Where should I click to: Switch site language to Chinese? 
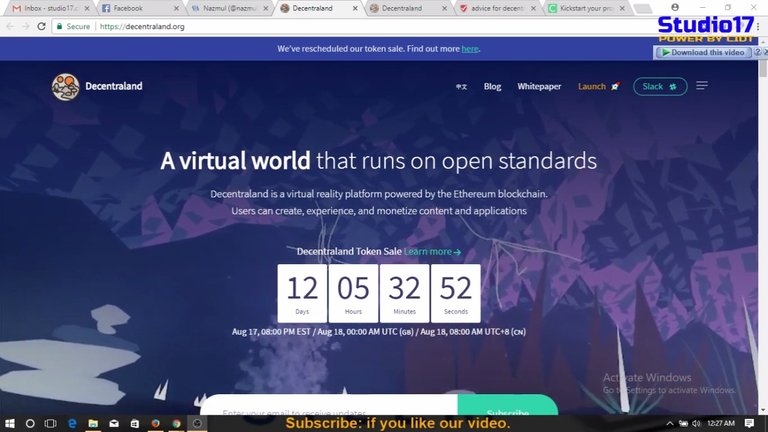click(x=461, y=87)
